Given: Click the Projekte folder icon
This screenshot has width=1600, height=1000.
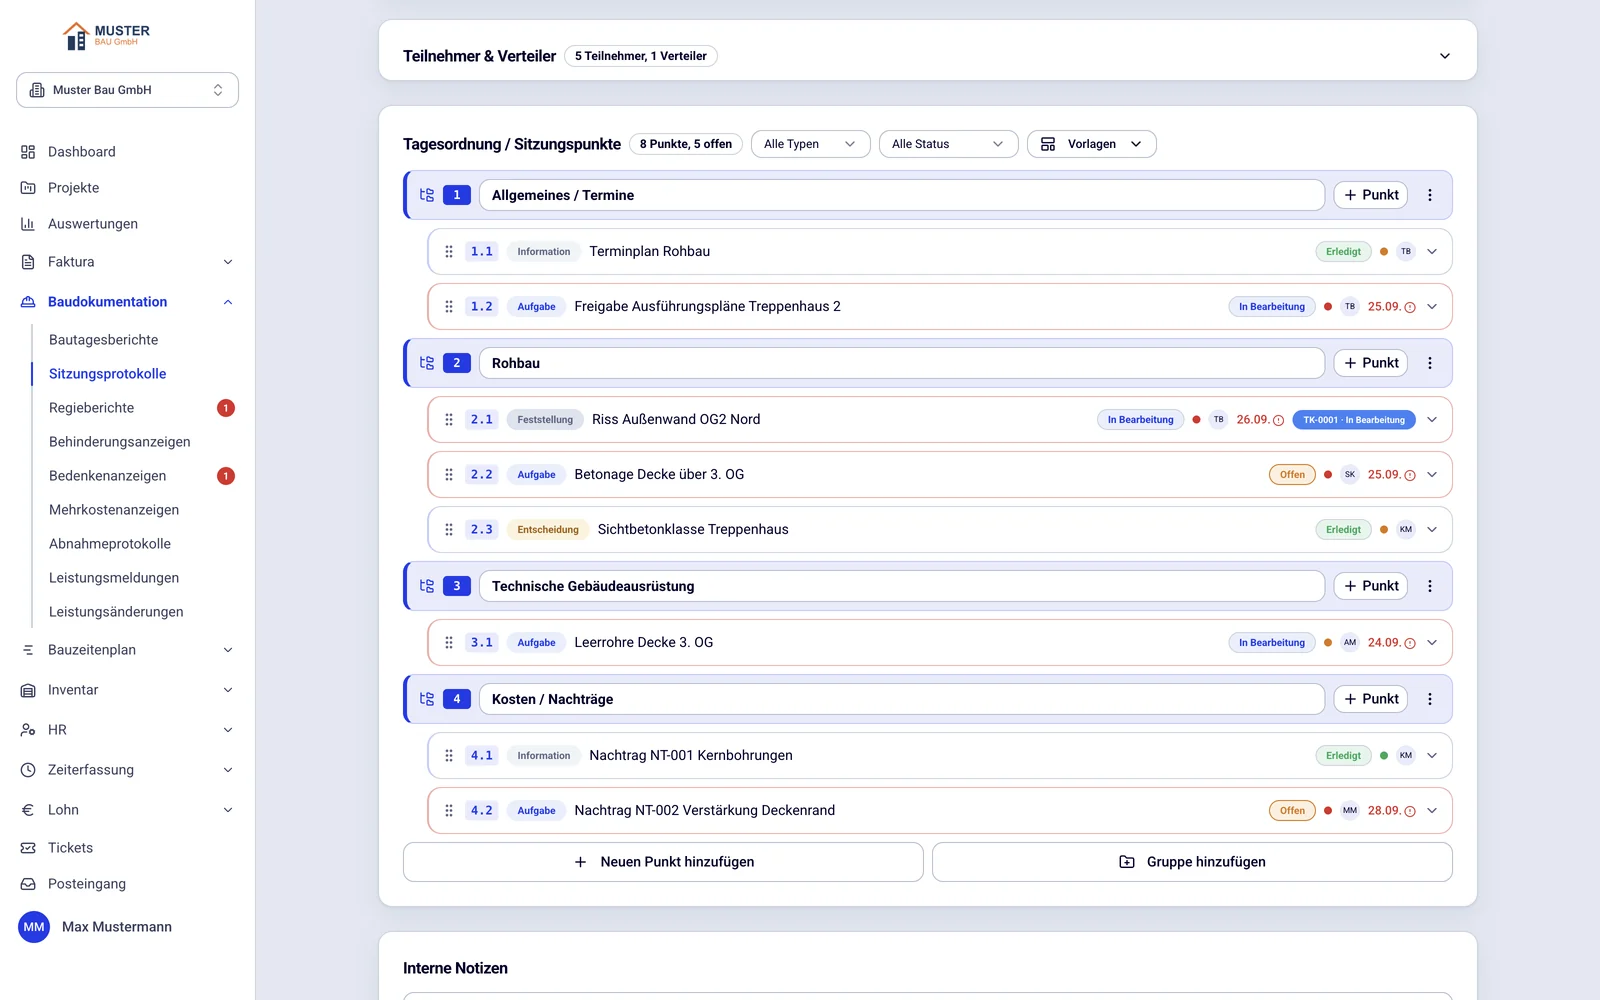Looking at the screenshot, I should 28,188.
